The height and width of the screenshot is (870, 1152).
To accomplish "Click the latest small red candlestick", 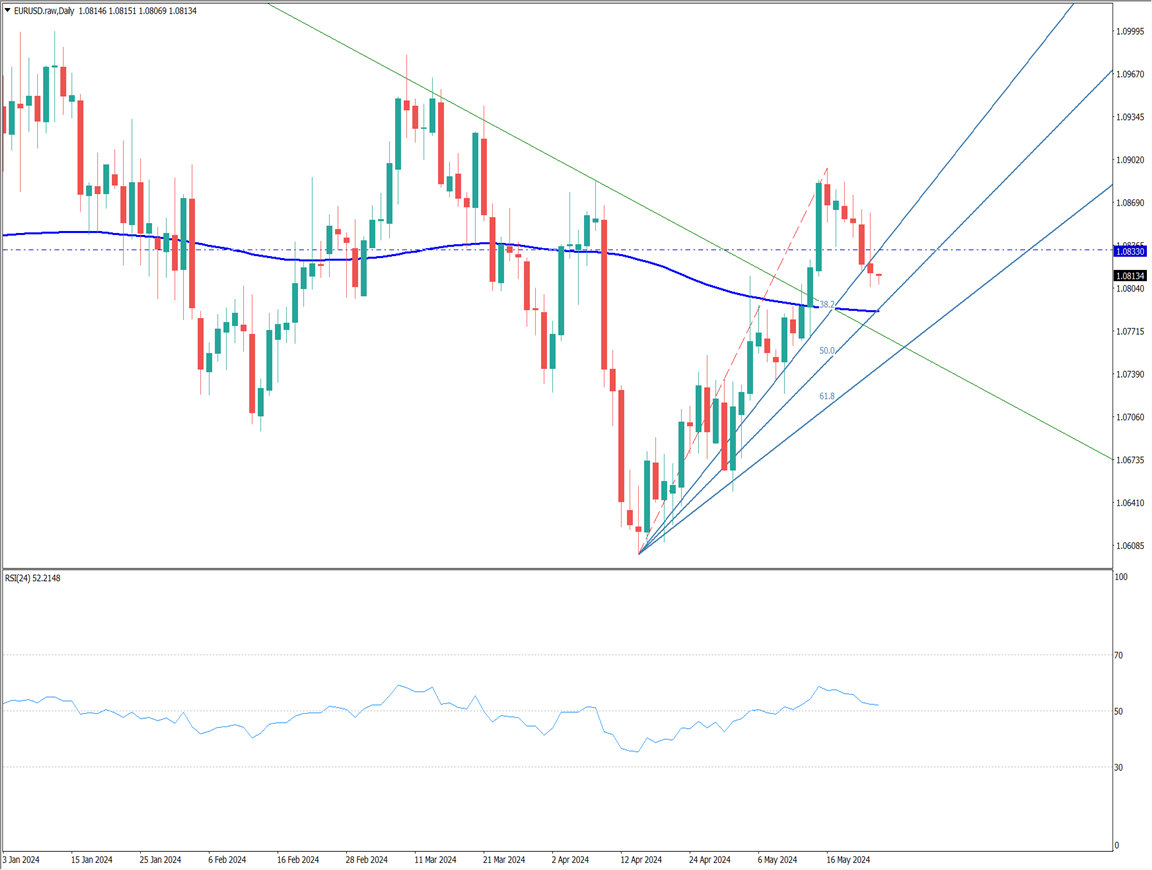I will [879, 276].
